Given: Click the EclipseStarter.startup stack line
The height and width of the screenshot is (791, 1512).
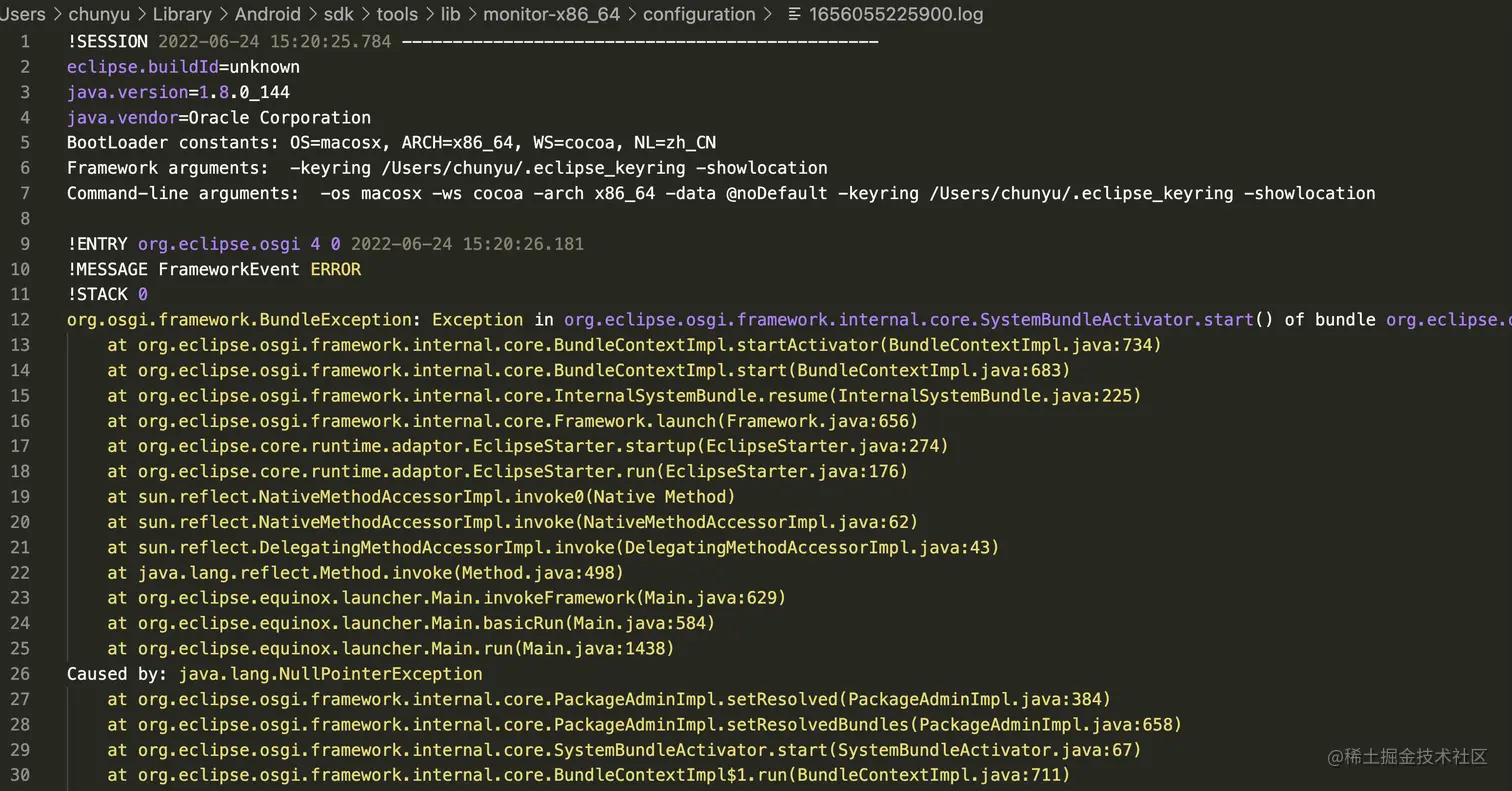Looking at the screenshot, I should 528,446.
